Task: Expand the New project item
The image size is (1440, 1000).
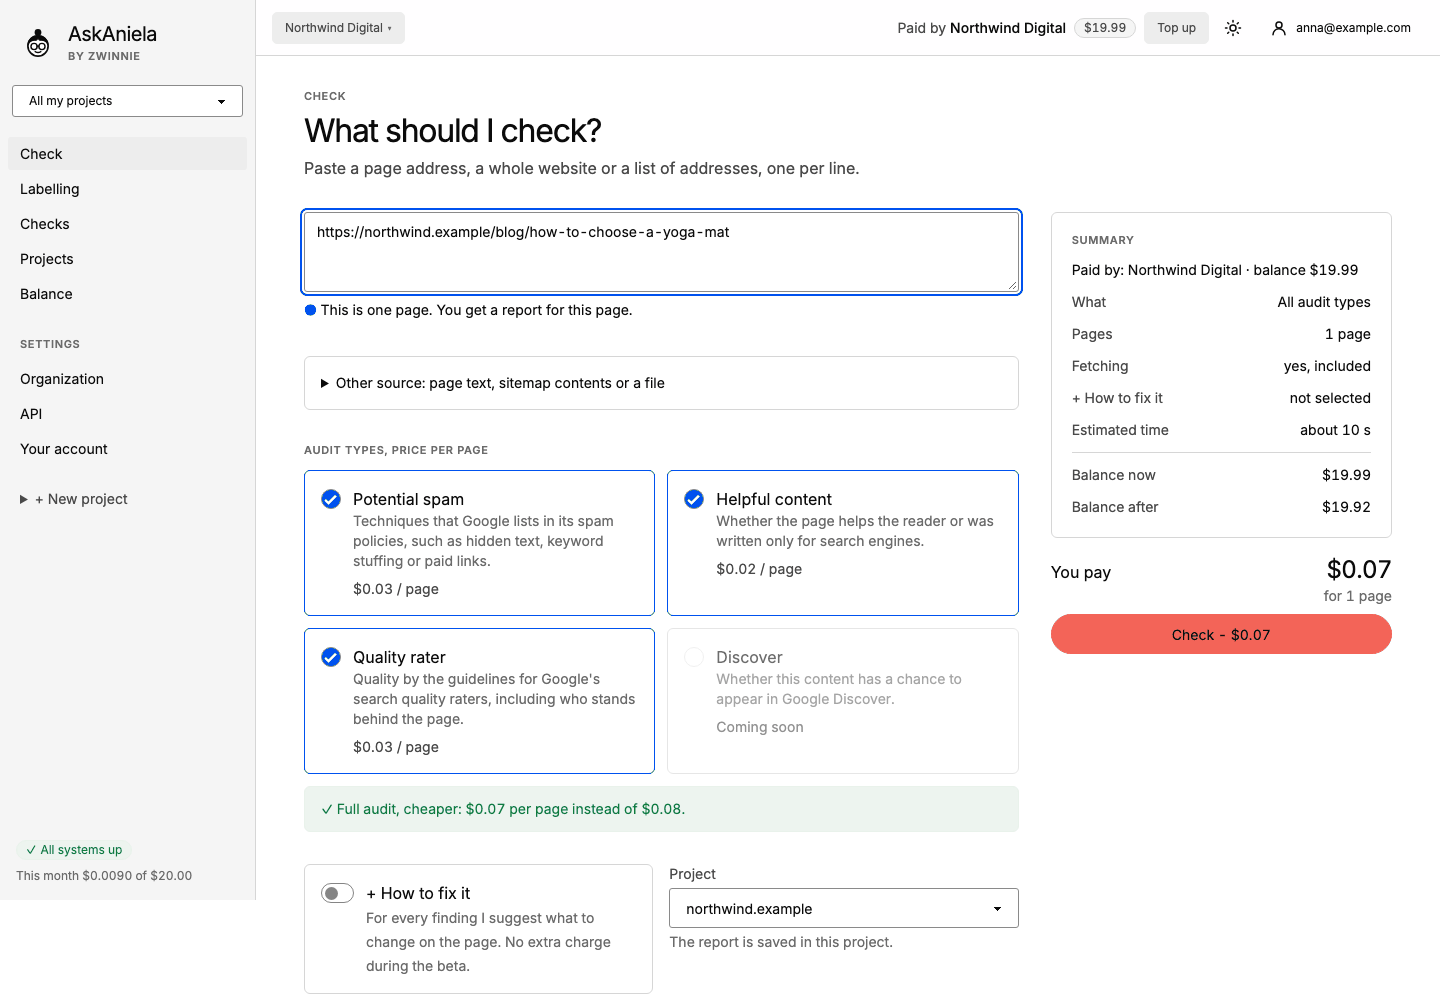Action: 75,499
